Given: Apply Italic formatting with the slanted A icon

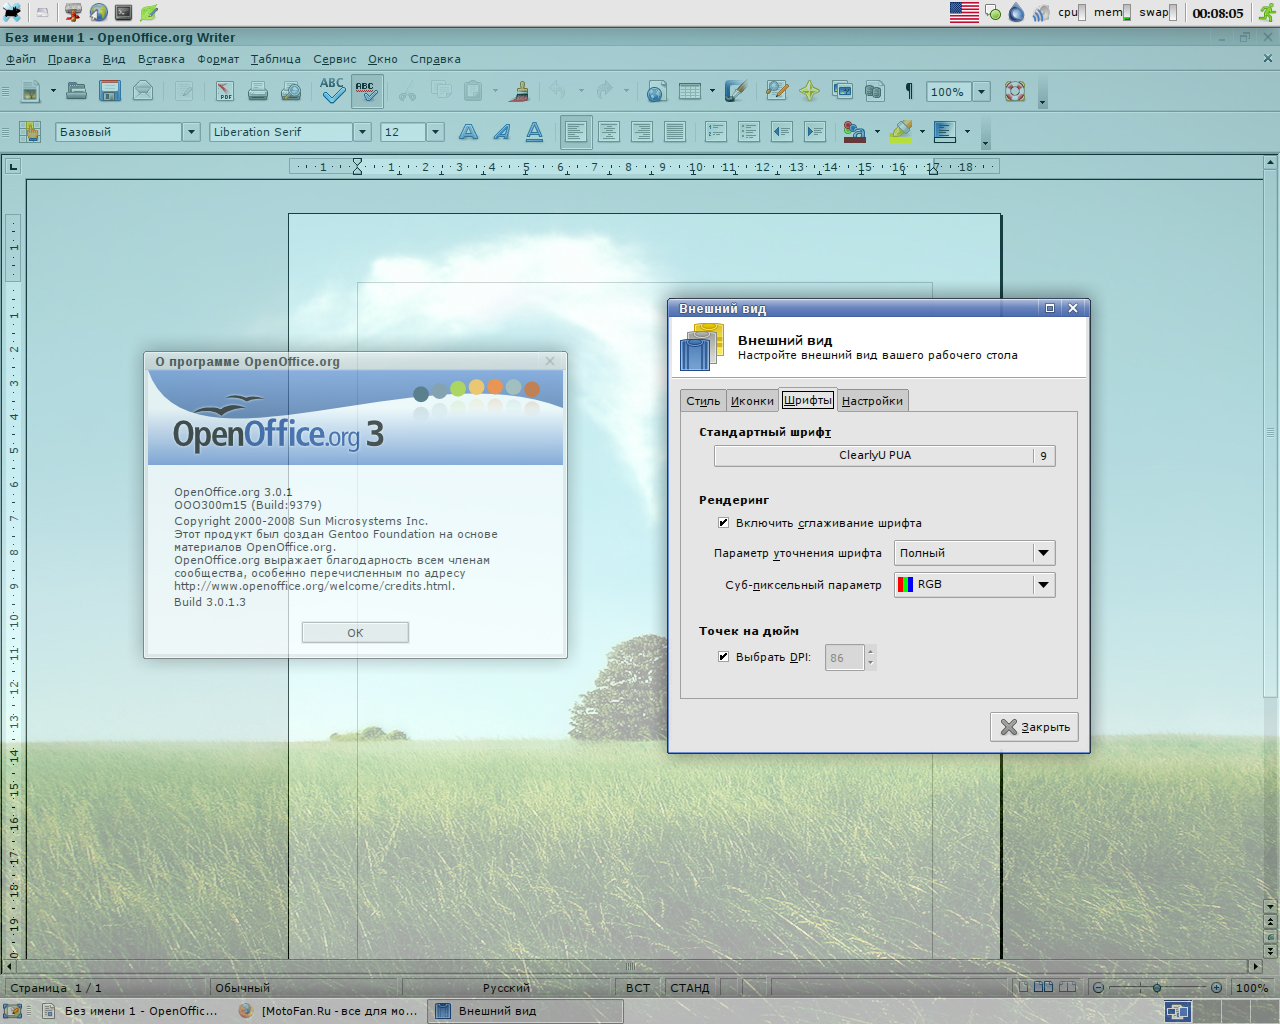Looking at the screenshot, I should pos(501,132).
